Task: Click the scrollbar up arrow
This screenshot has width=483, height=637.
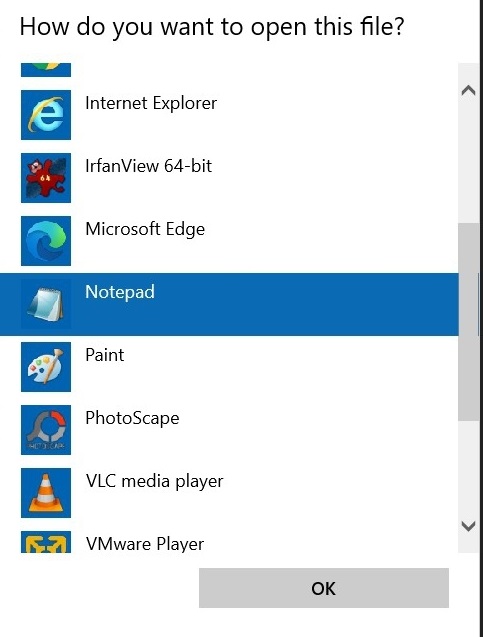Action: [468, 90]
